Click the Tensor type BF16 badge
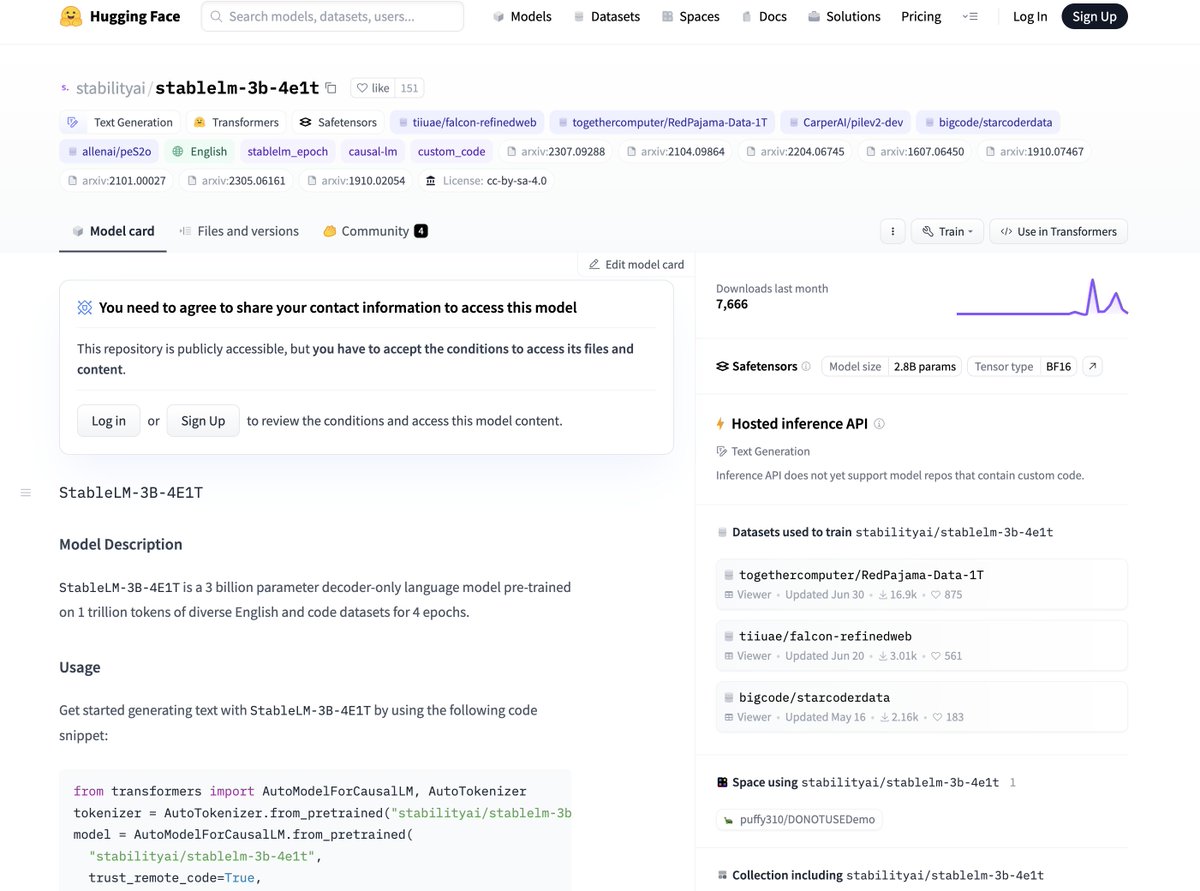1200x891 pixels. [x=1022, y=367]
